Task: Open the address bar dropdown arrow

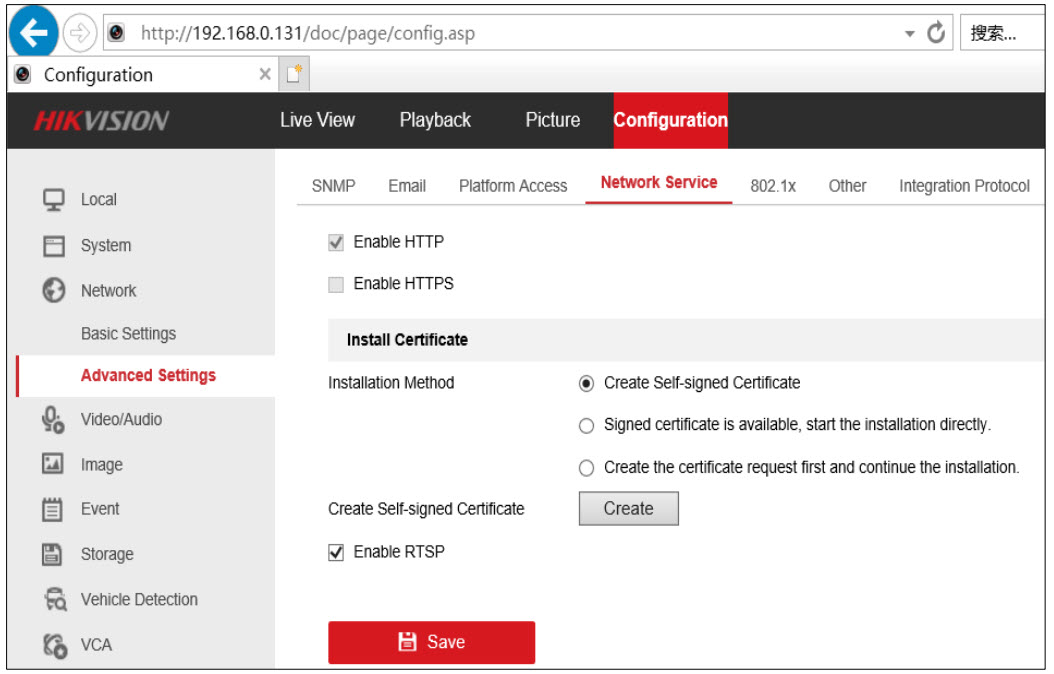Action: 909,34
